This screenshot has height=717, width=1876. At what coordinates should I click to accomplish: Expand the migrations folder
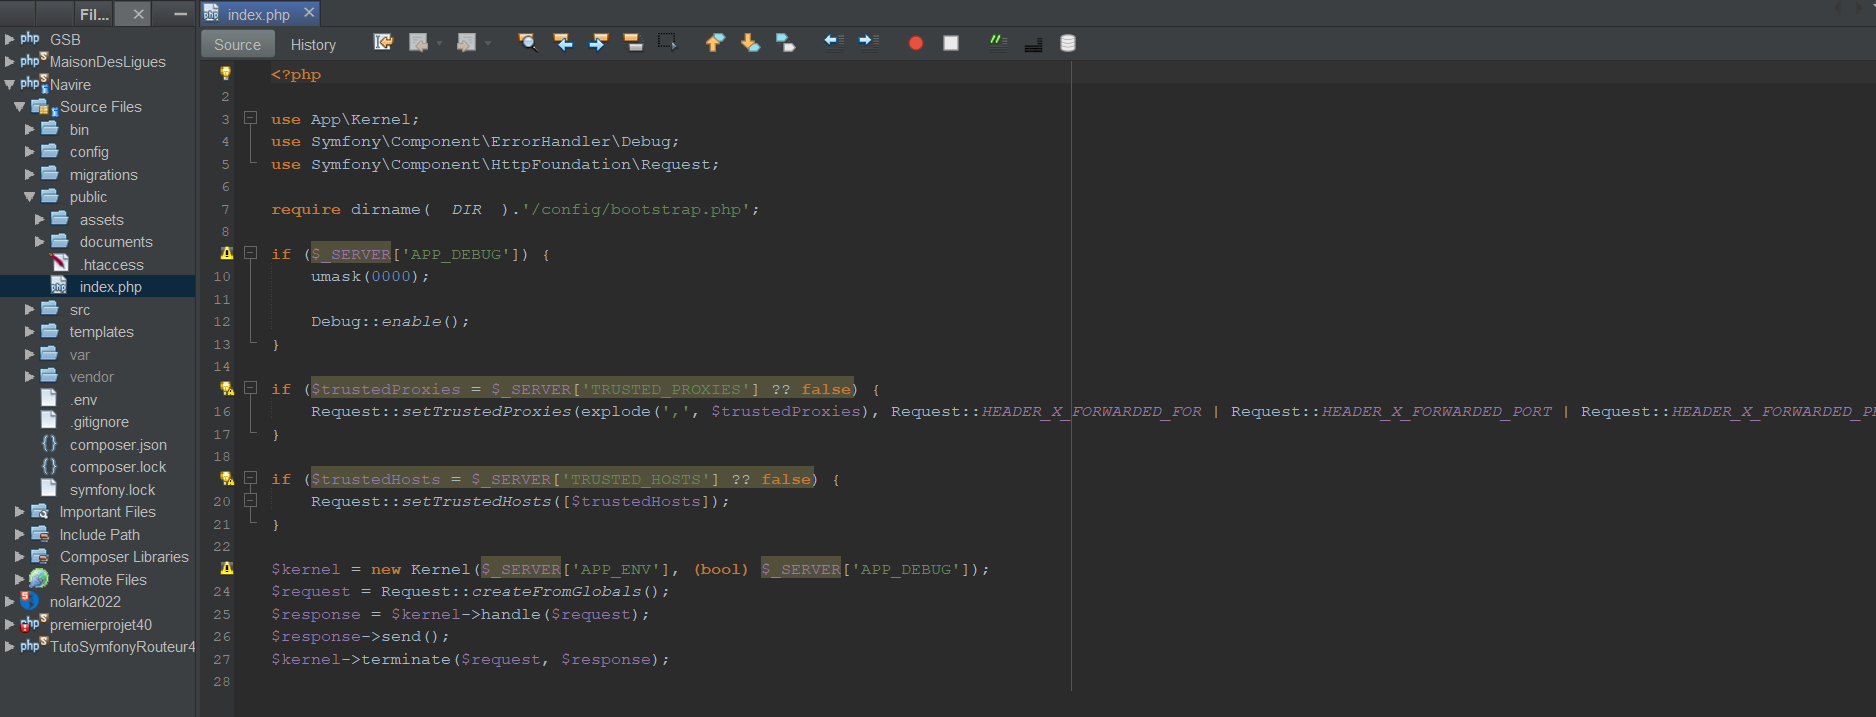pos(29,174)
